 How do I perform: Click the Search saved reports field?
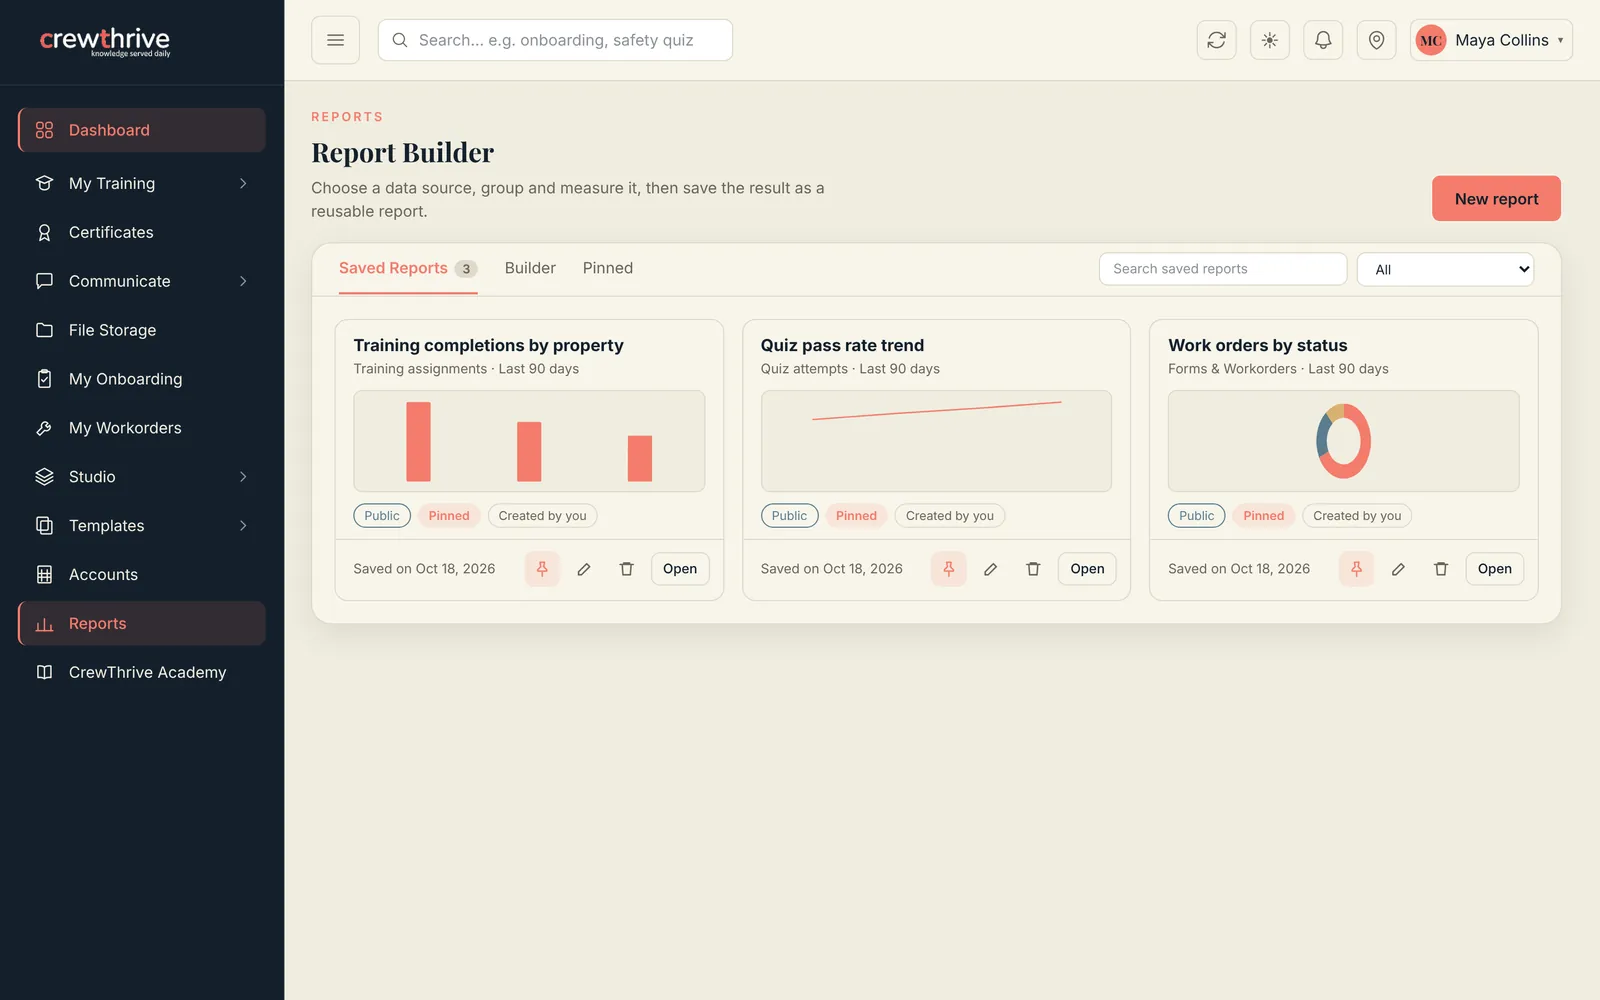(x=1223, y=269)
